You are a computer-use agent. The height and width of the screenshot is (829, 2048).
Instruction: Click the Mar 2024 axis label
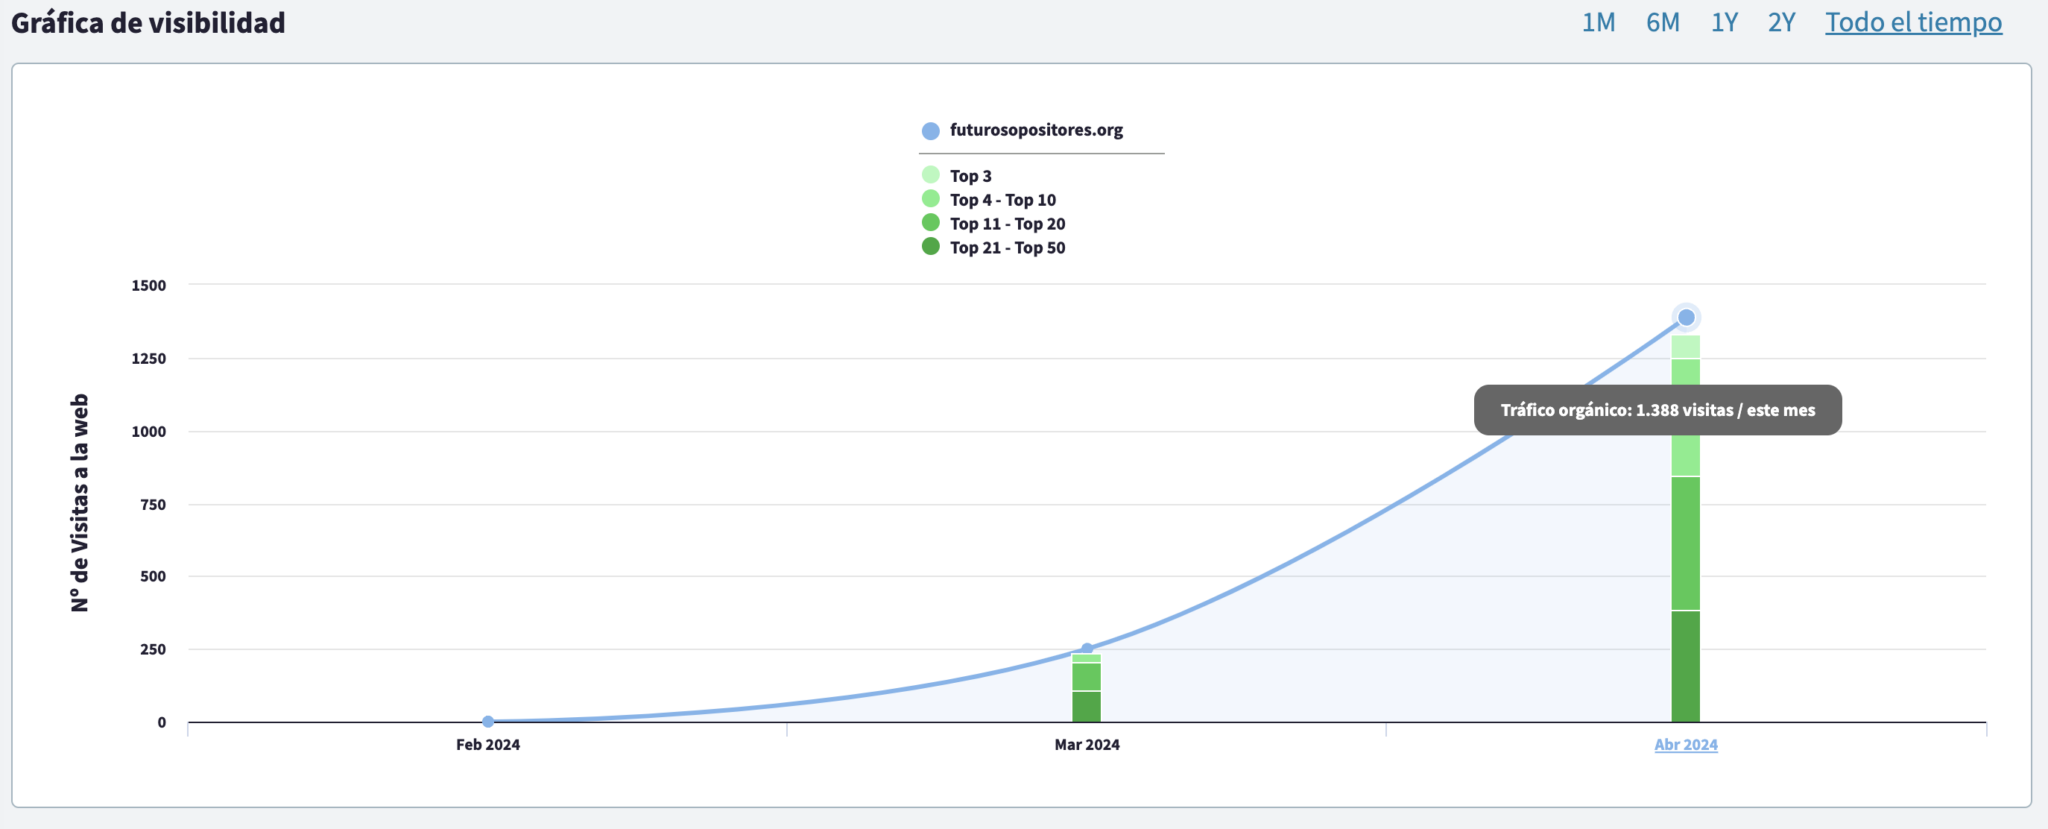(x=1087, y=744)
